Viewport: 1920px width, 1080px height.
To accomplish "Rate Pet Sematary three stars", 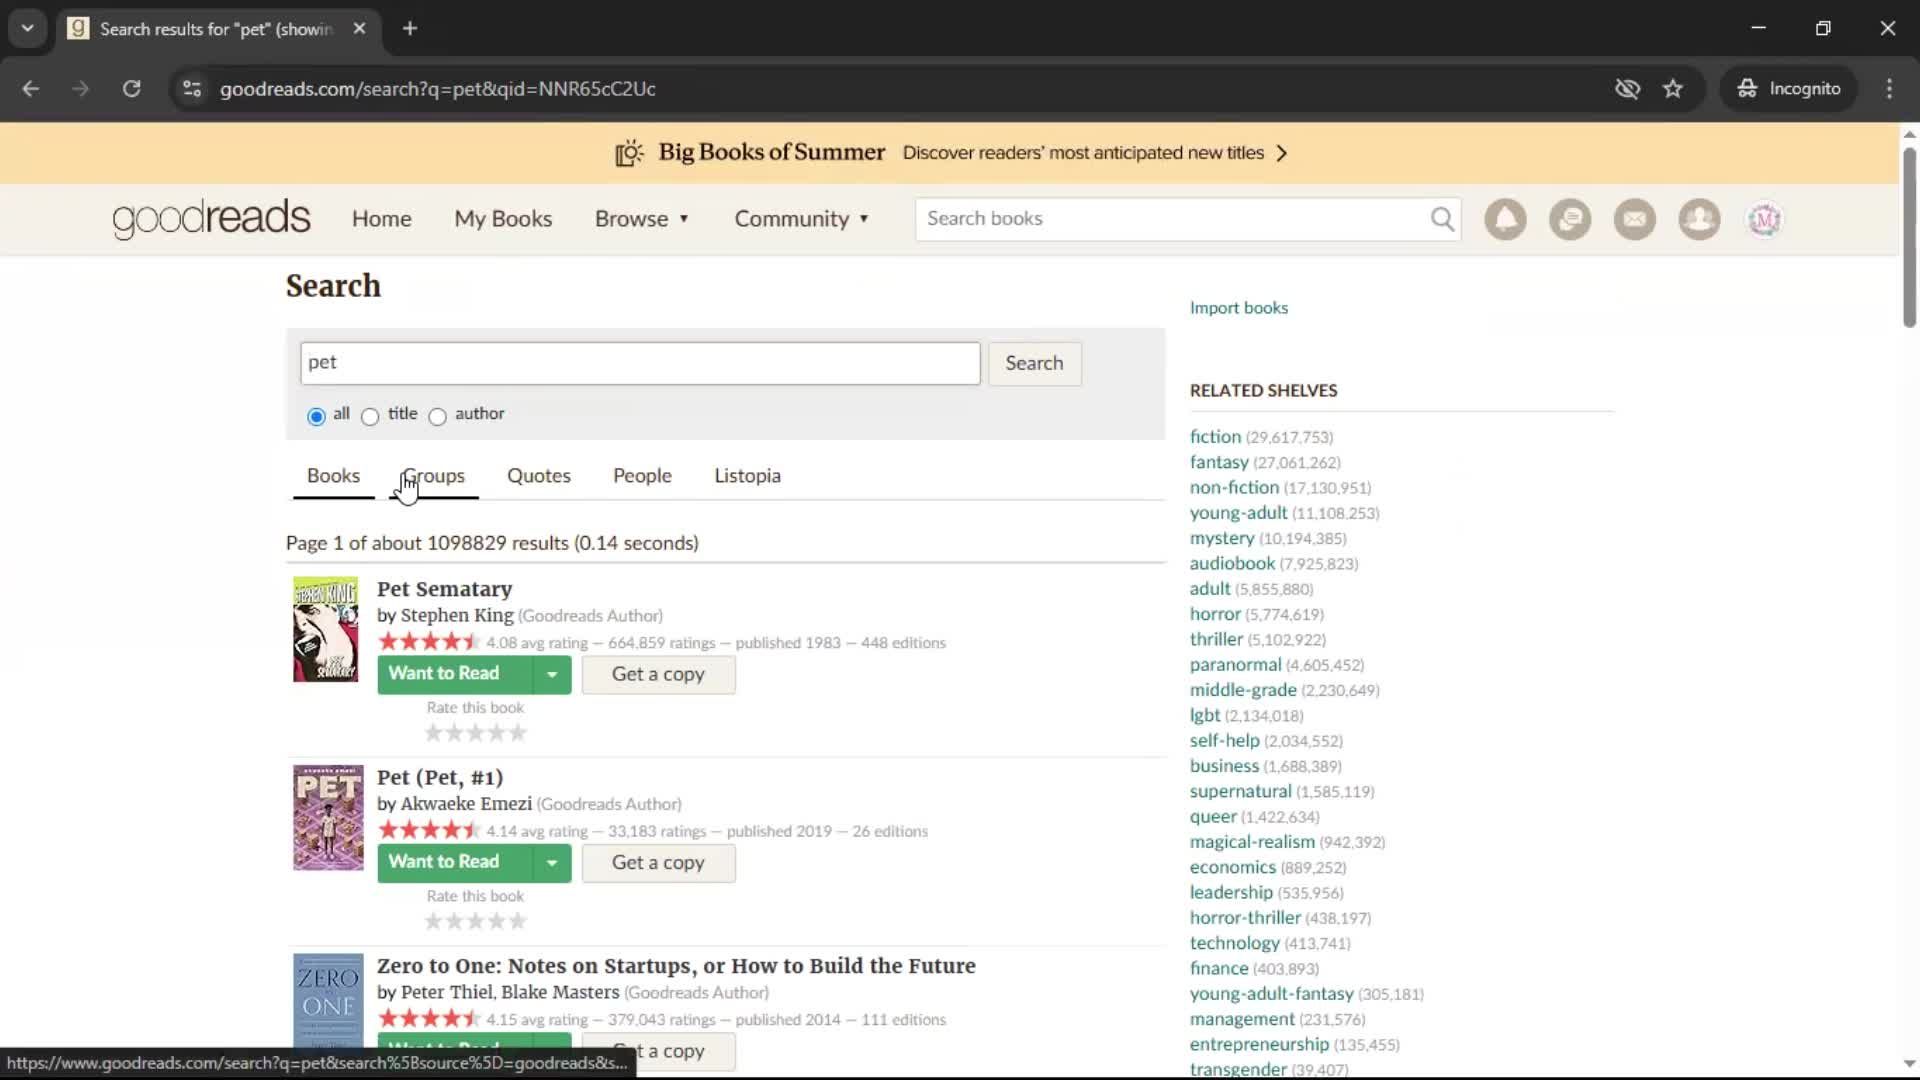I will 476,733.
